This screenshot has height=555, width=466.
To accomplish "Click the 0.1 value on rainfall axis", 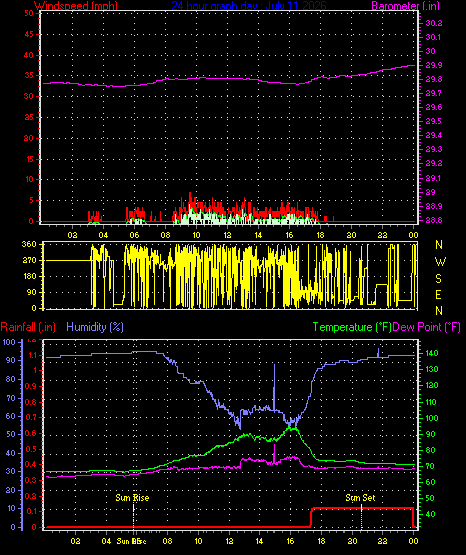I will point(31,511).
